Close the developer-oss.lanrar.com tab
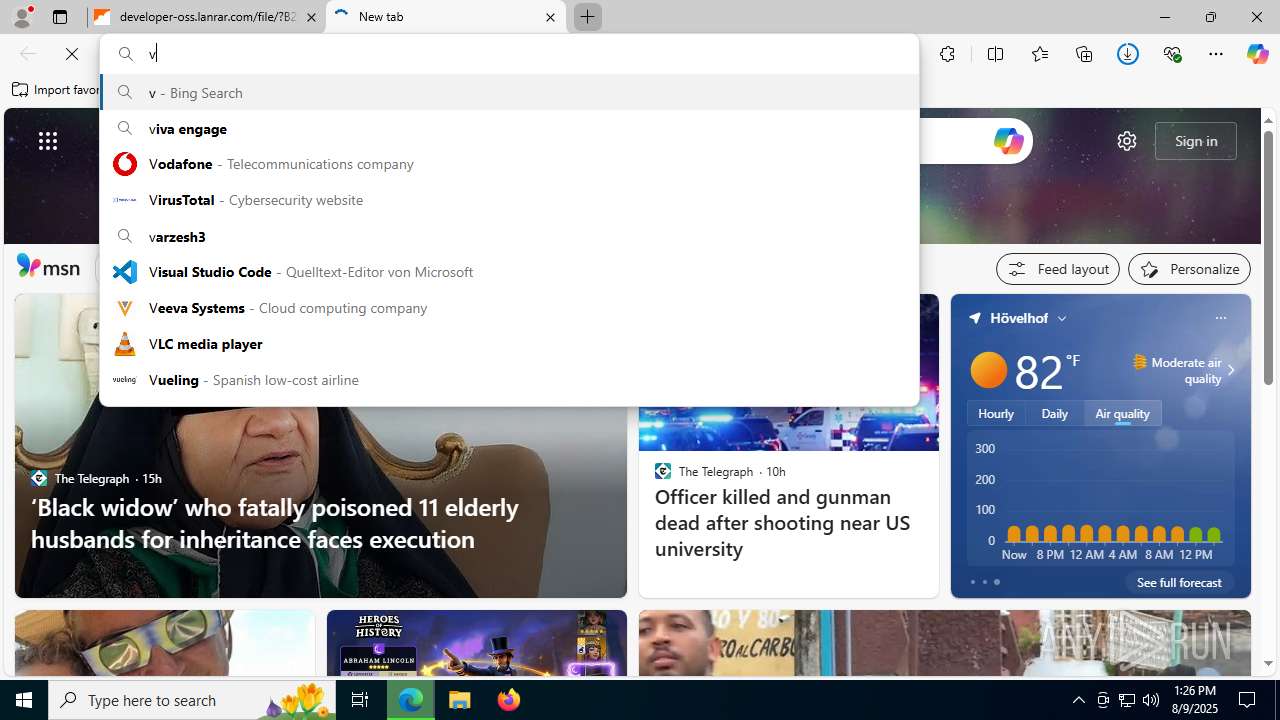1280x720 pixels. pos(311,17)
